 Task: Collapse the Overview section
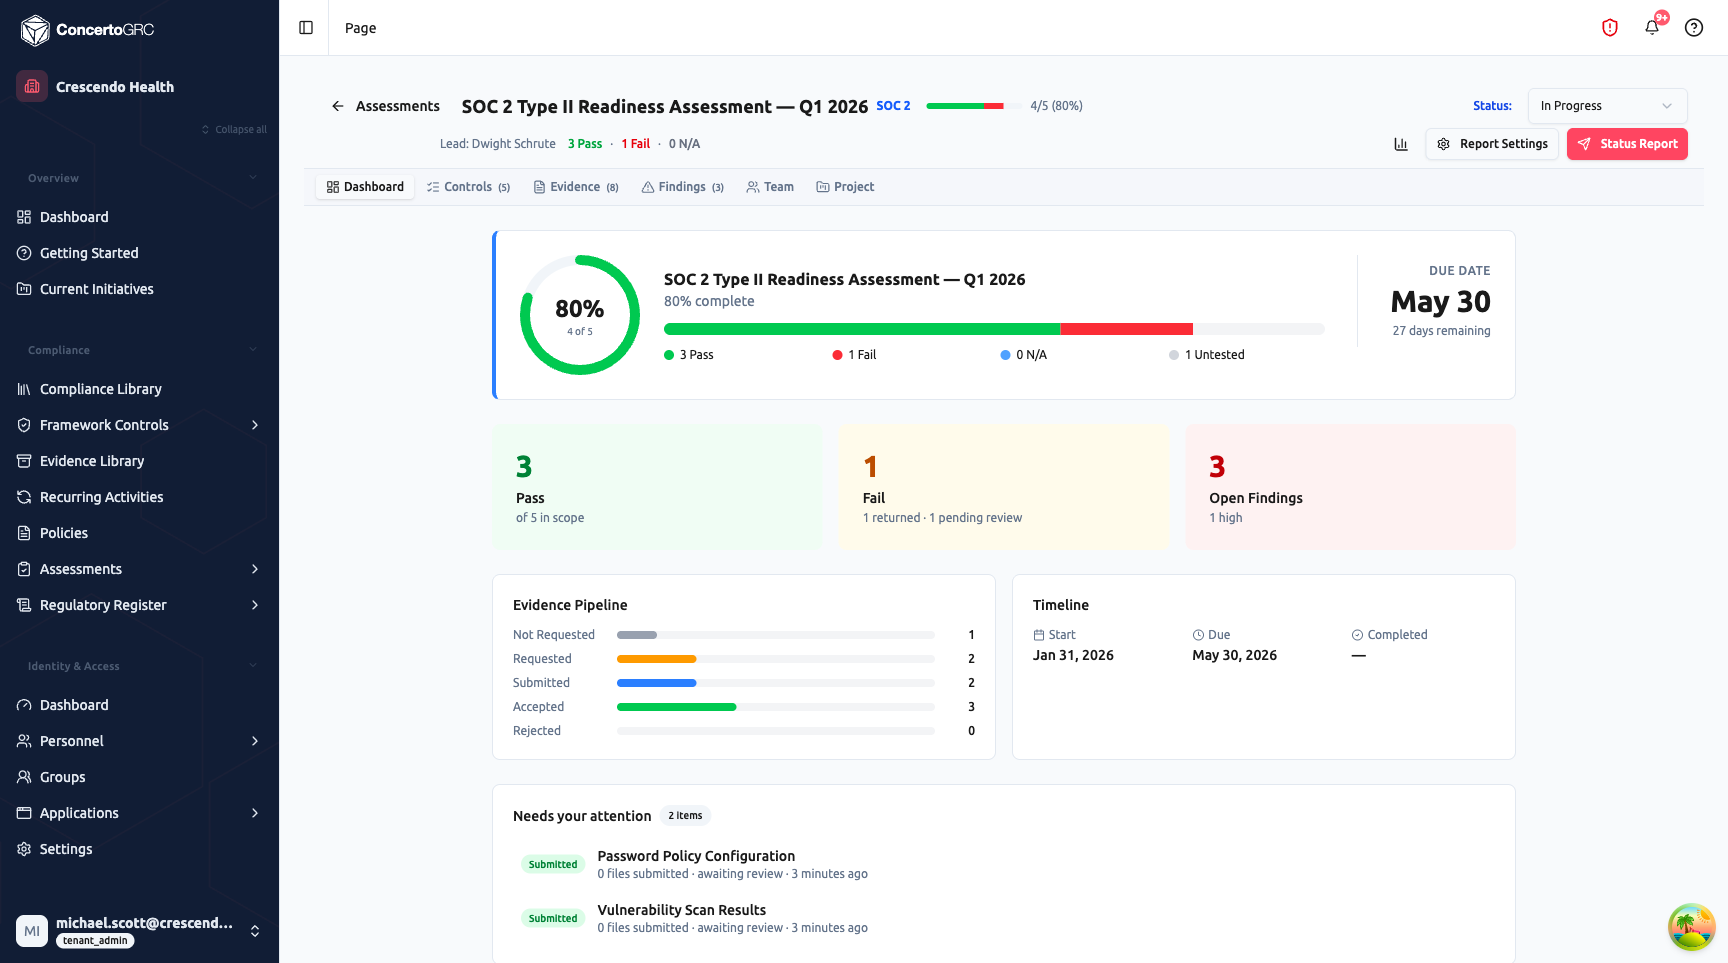click(x=253, y=178)
